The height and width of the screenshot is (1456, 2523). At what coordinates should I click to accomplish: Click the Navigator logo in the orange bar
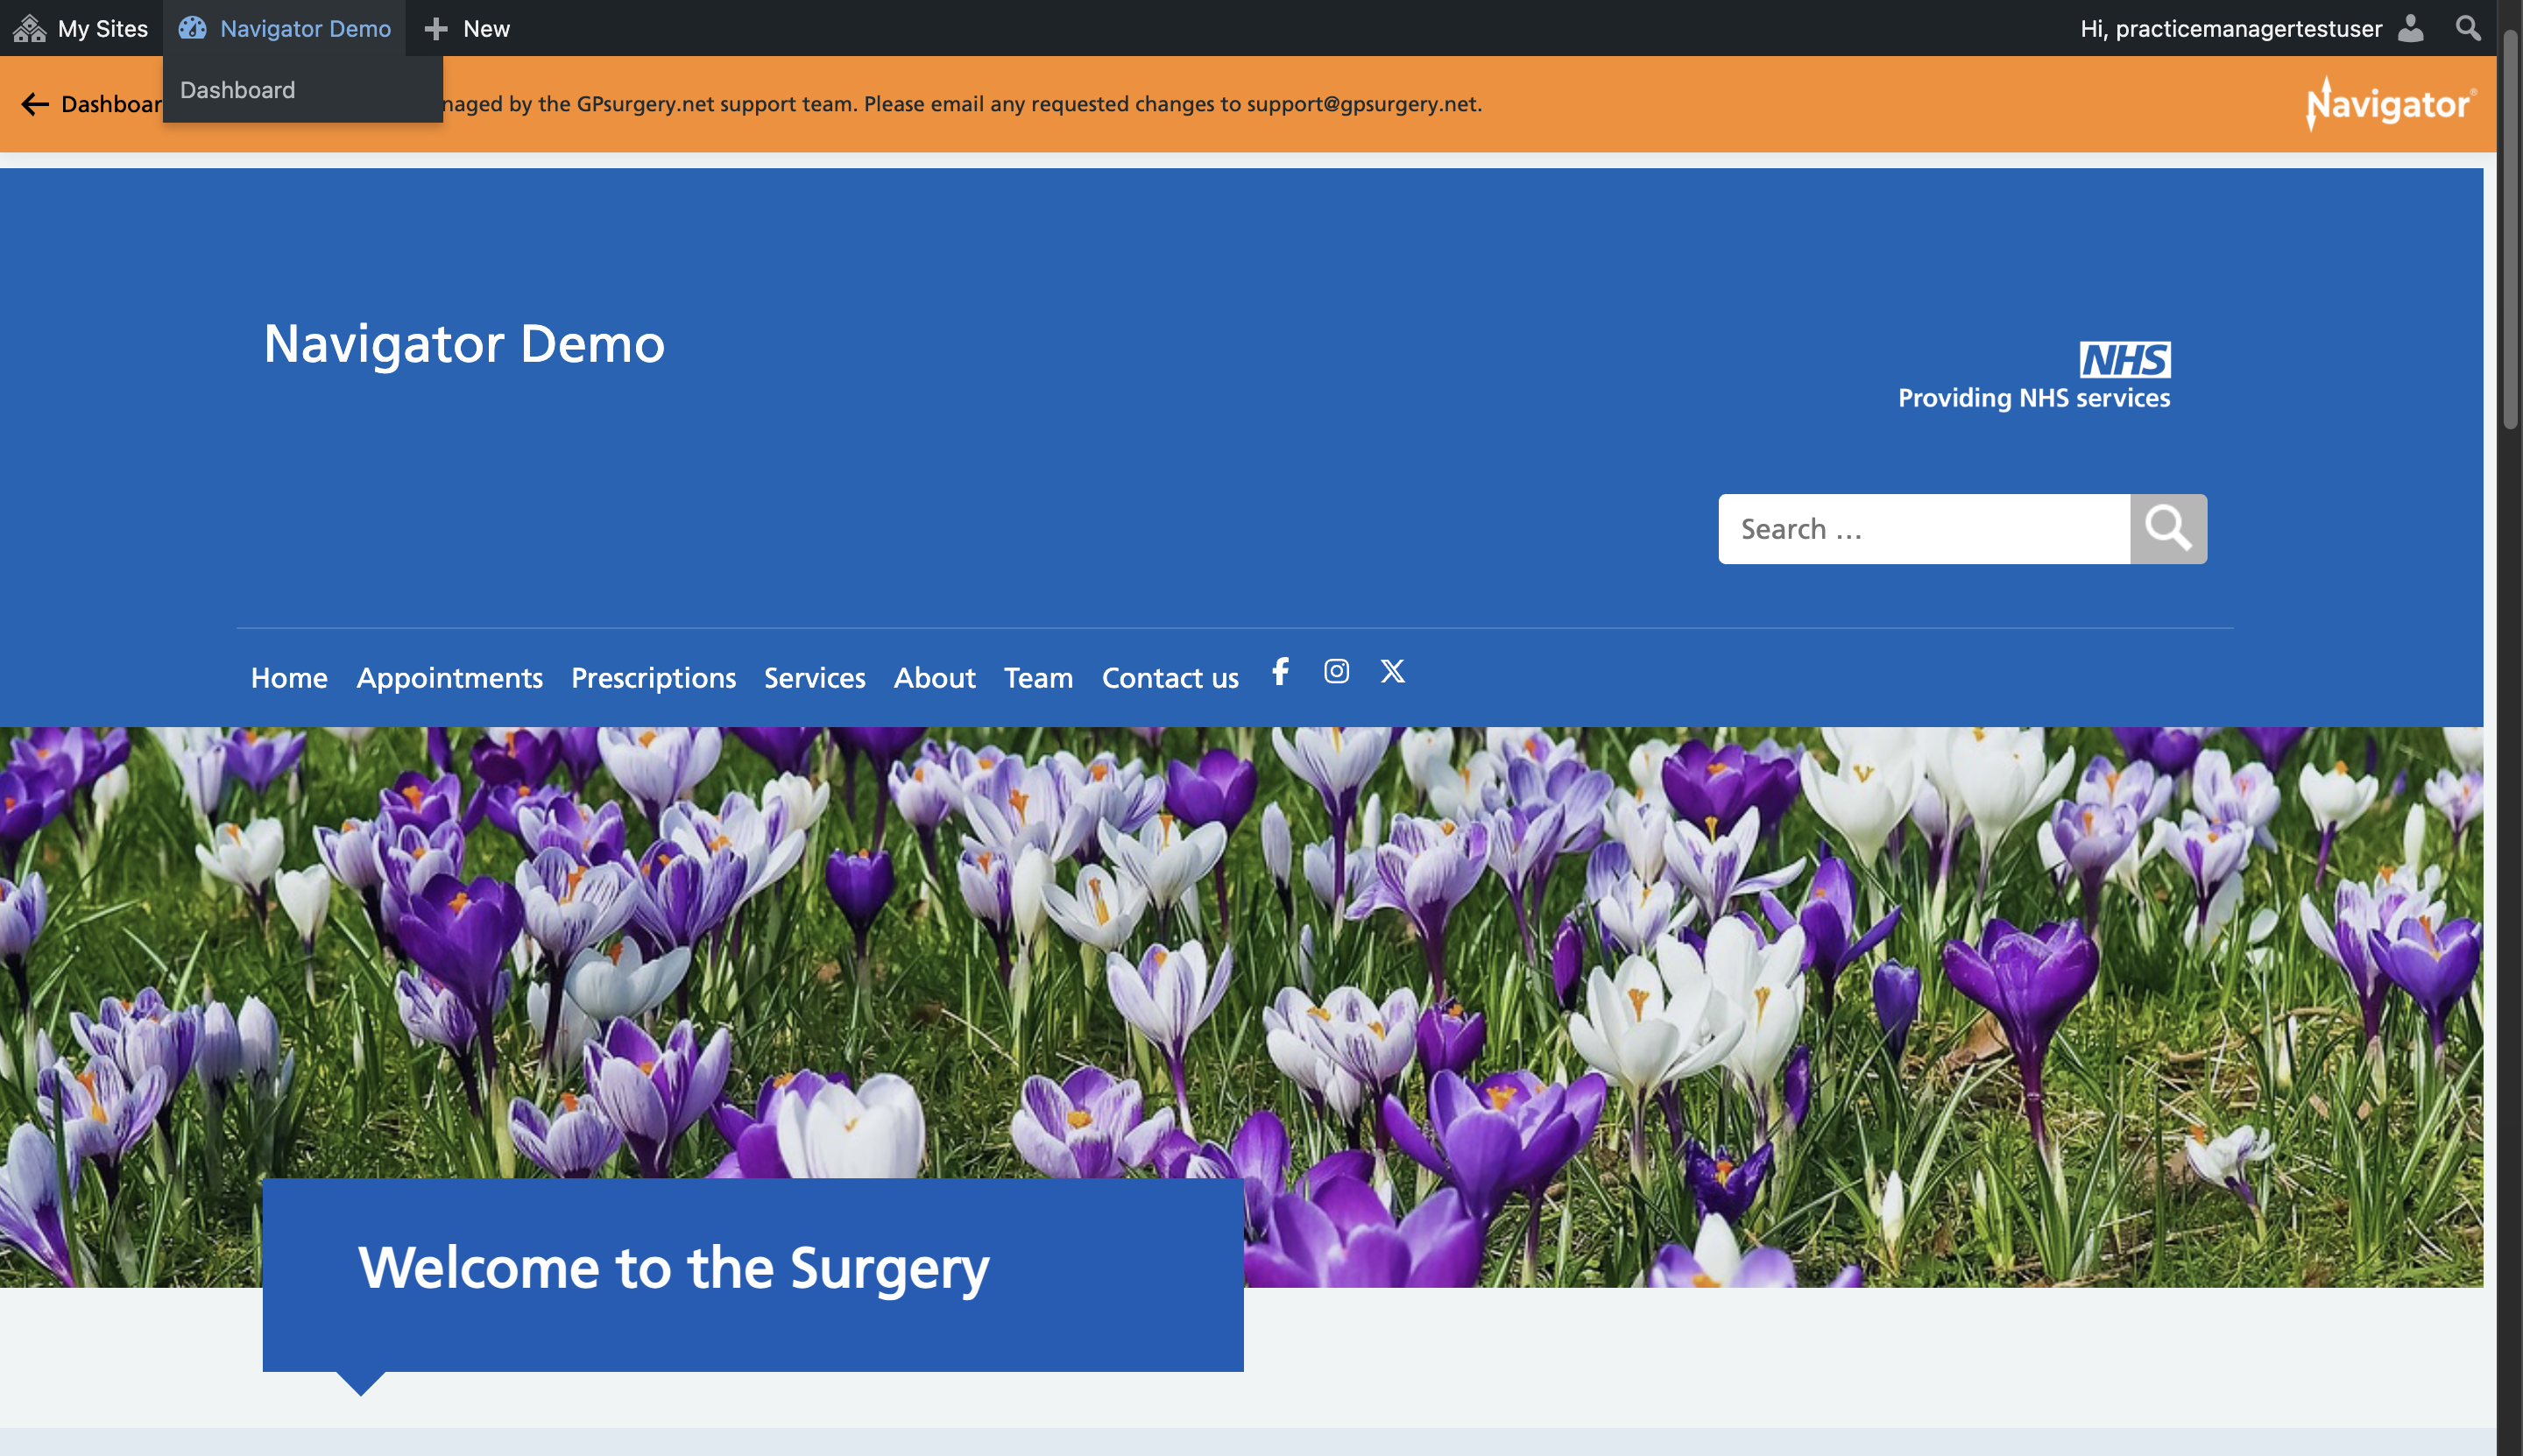coord(2391,104)
